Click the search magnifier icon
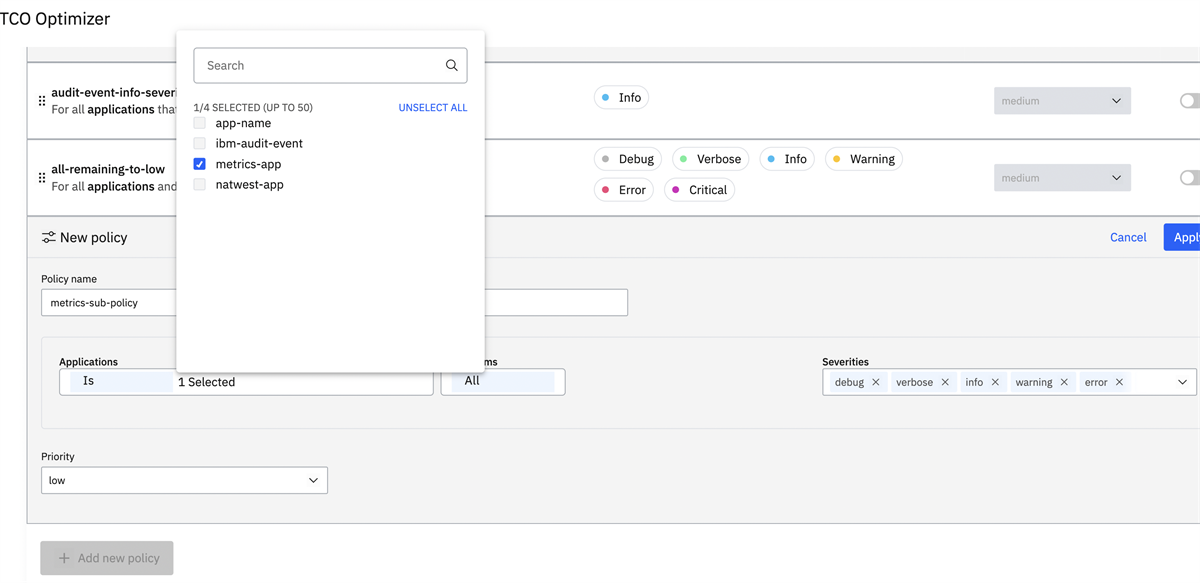The height and width of the screenshot is (583, 1200). 451,66
